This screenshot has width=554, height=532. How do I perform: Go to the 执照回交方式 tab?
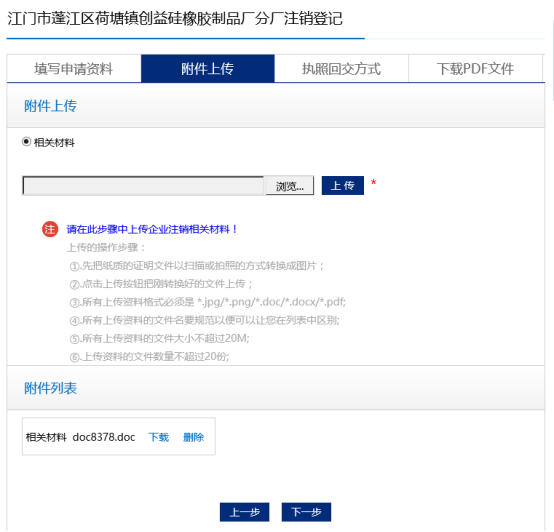point(341,69)
